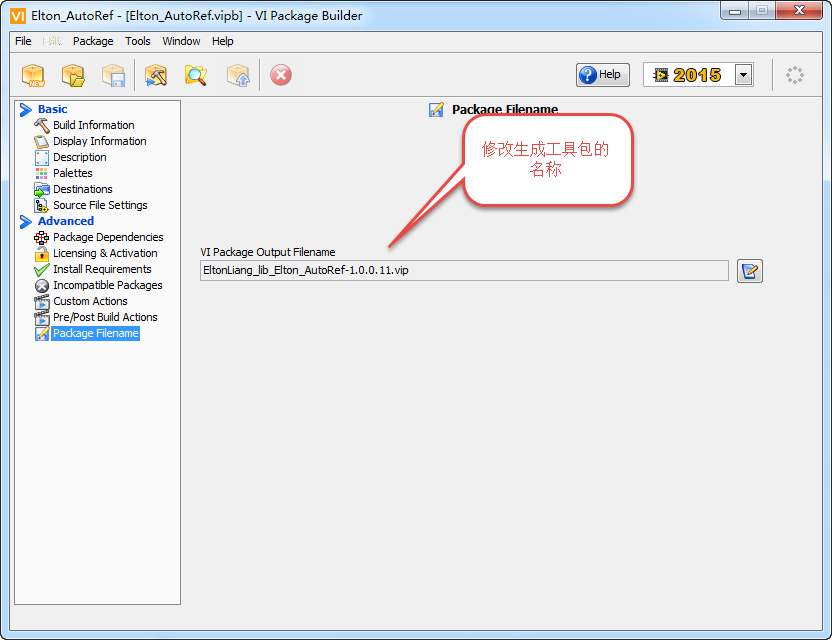Image resolution: width=832 pixels, height=640 pixels.
Task: Open Package Dependencies page
Action: pos(108,237)
